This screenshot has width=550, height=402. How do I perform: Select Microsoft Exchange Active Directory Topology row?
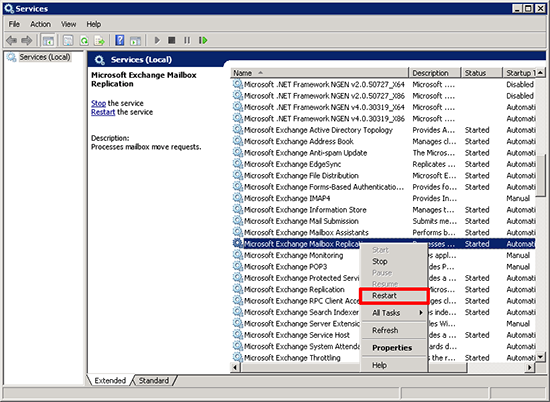point(383,130)
